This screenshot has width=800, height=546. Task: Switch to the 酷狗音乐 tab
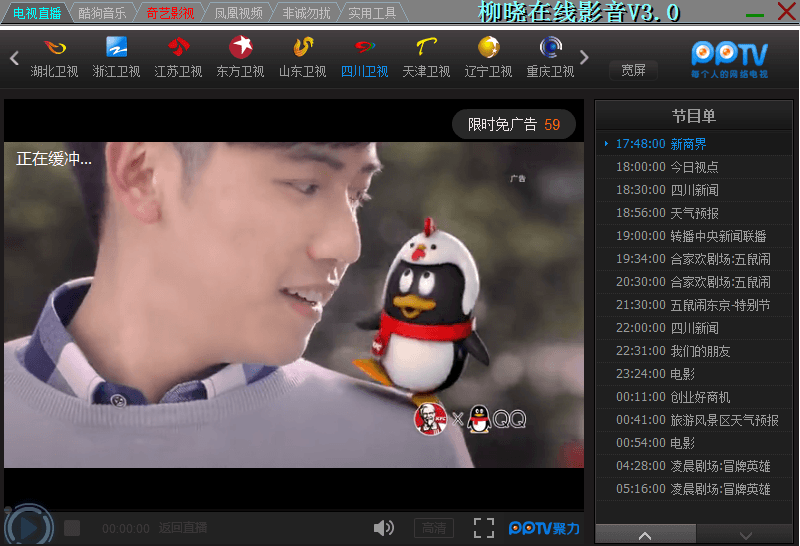[102, 13]
